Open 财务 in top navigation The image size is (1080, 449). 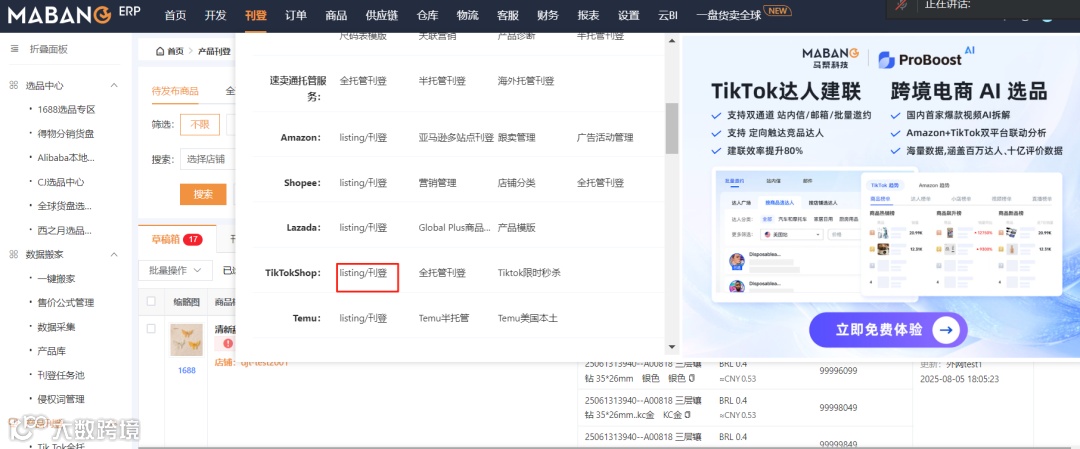(548, 15)
